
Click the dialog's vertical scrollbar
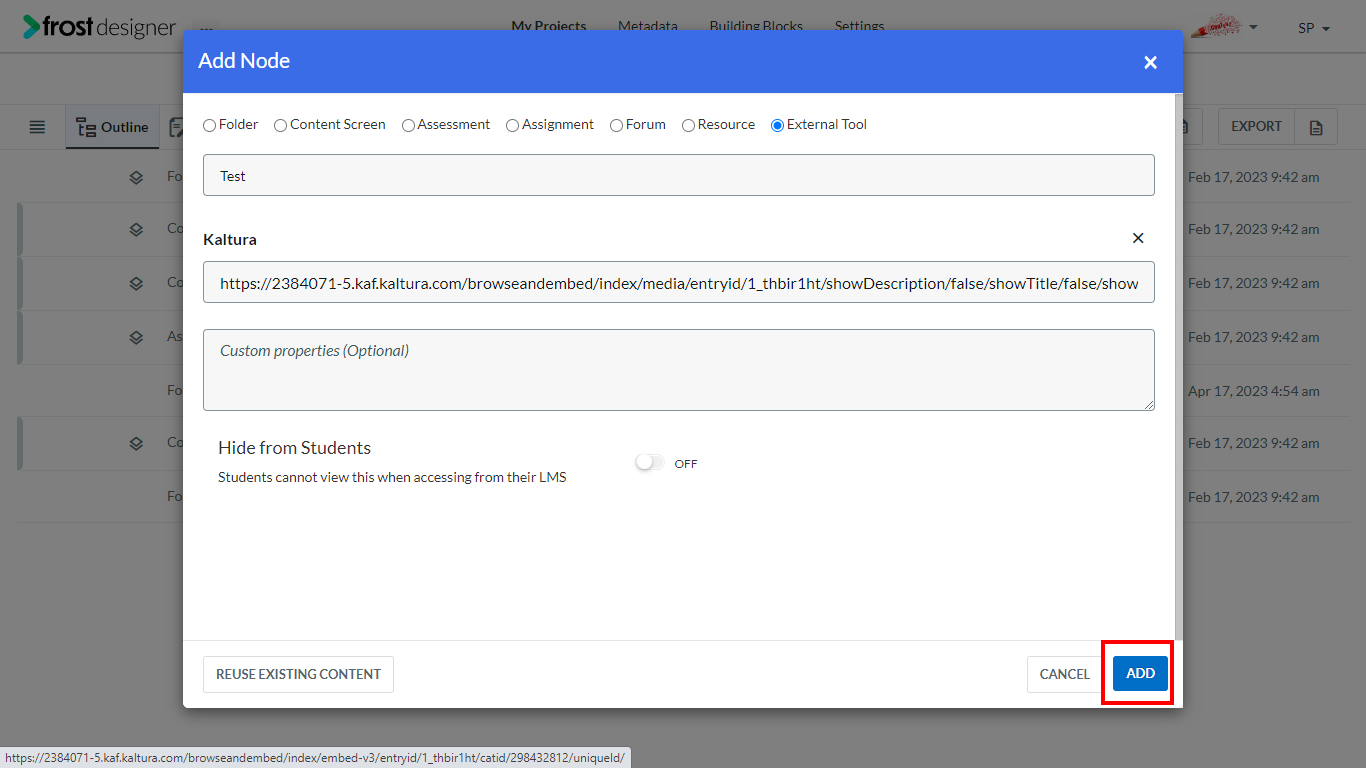coord(1179,366)
